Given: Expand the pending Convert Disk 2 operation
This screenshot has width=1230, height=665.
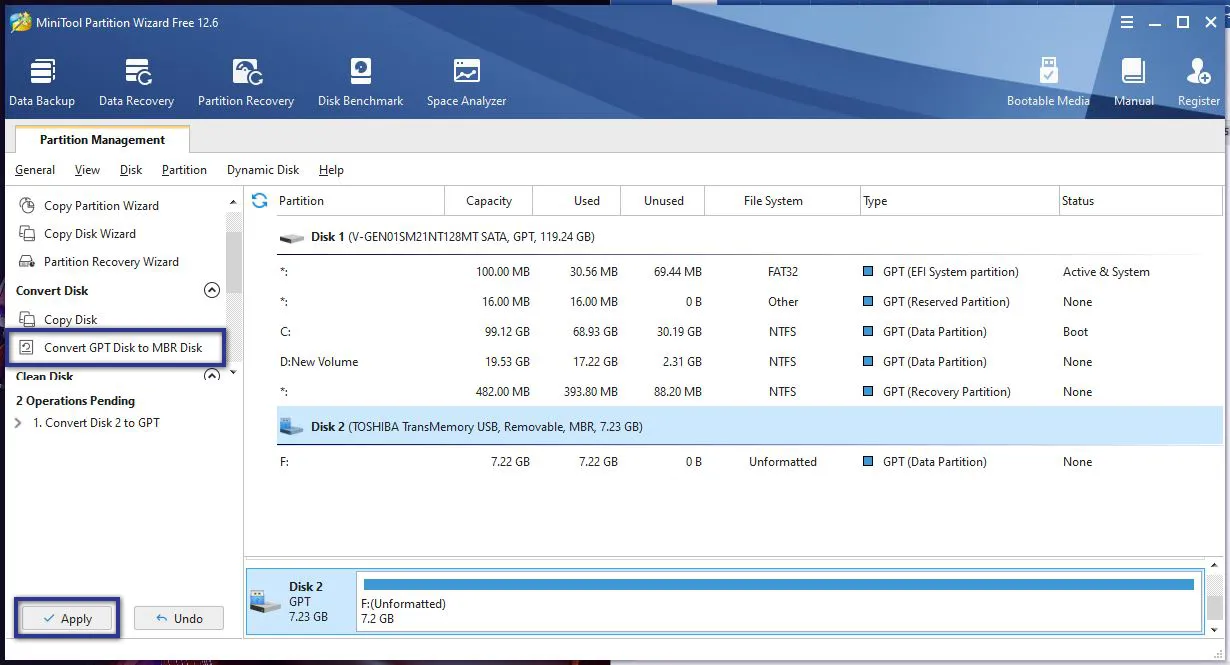Looking at the screenshot, I should (x=18, y=422).
